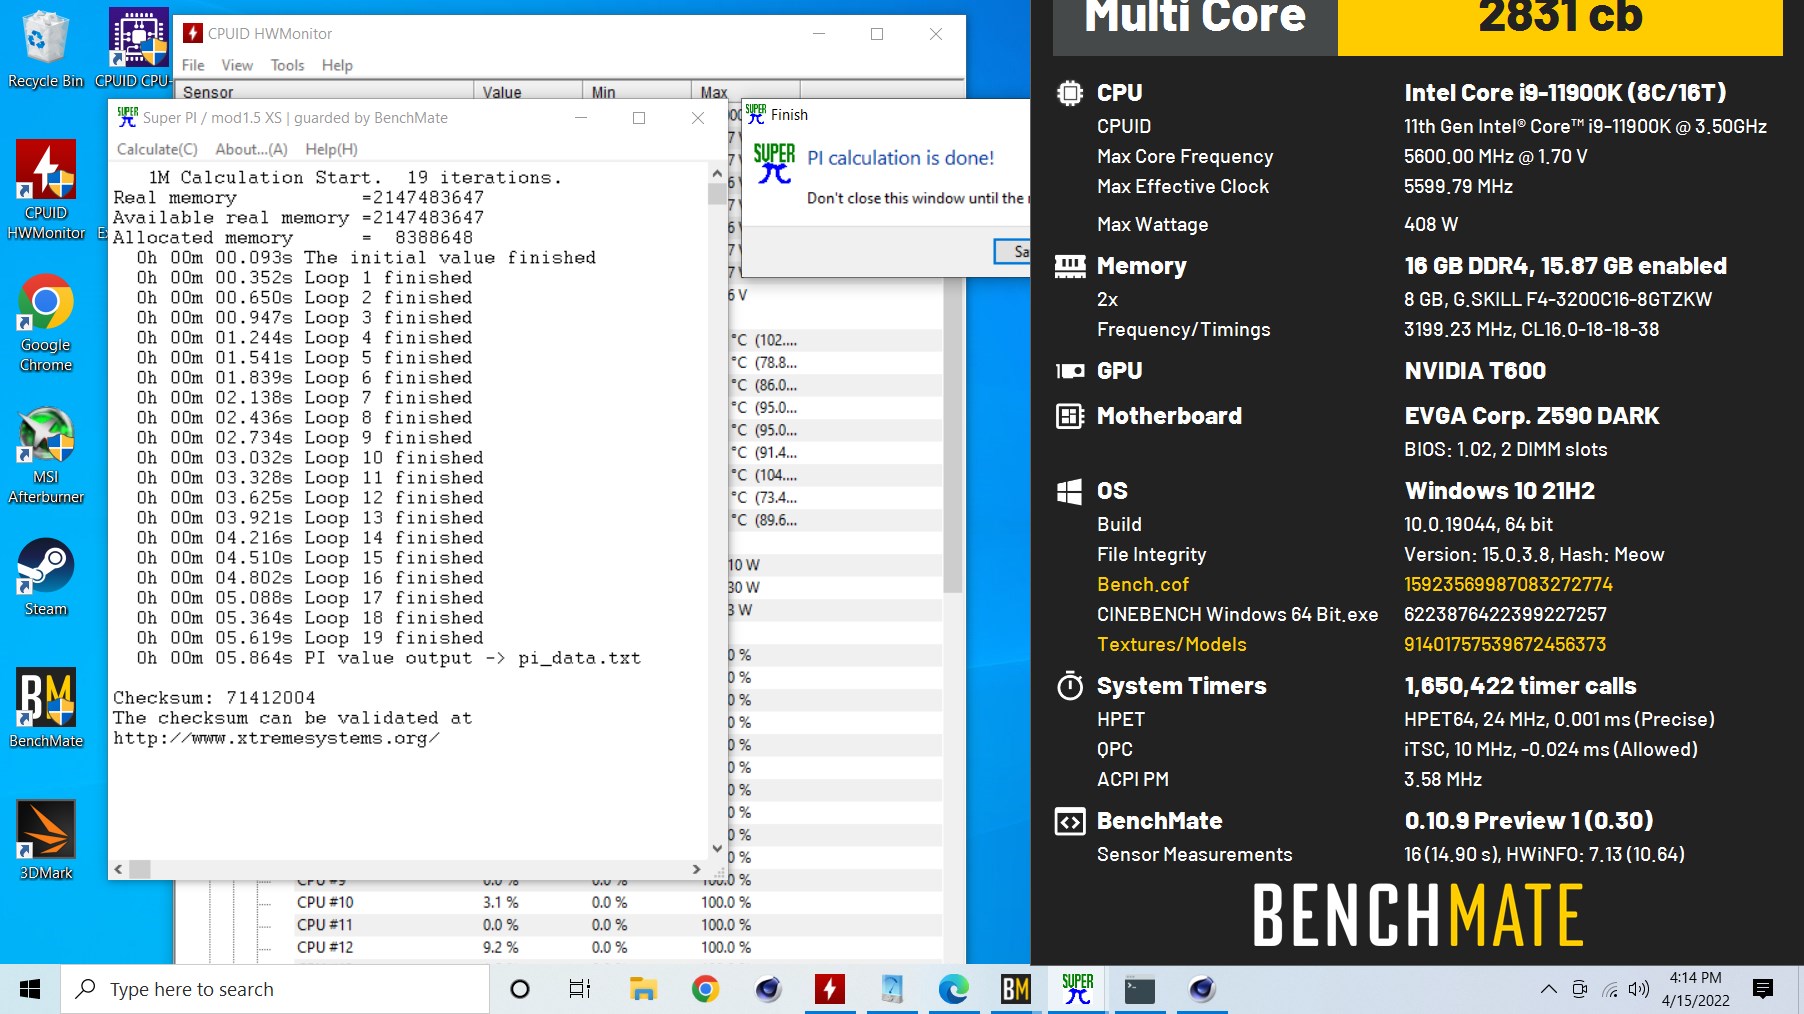Click the Super PI vertical scrollbar down arrow
This screenshot has width=1804, height=1014.
coord(716,848)
